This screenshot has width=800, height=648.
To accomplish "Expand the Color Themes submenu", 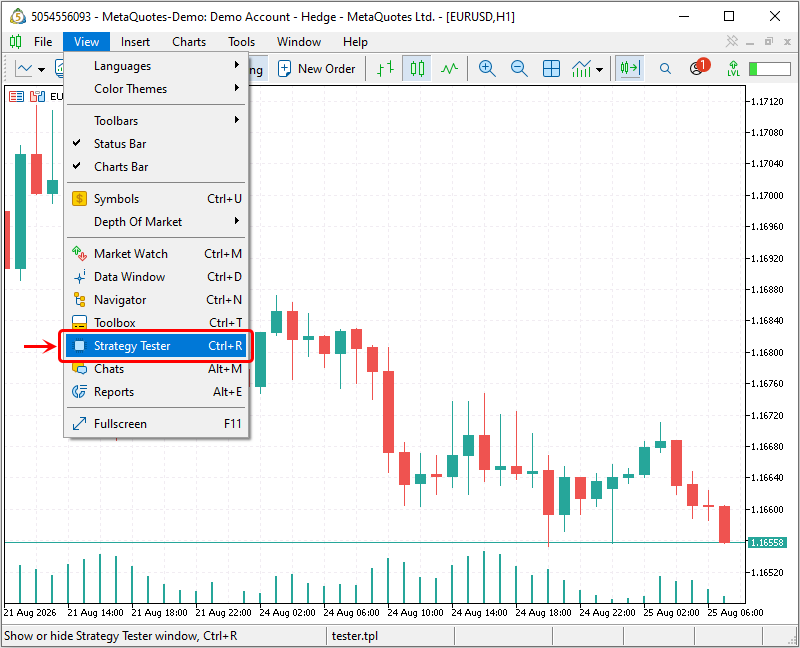I will point(156,89).
